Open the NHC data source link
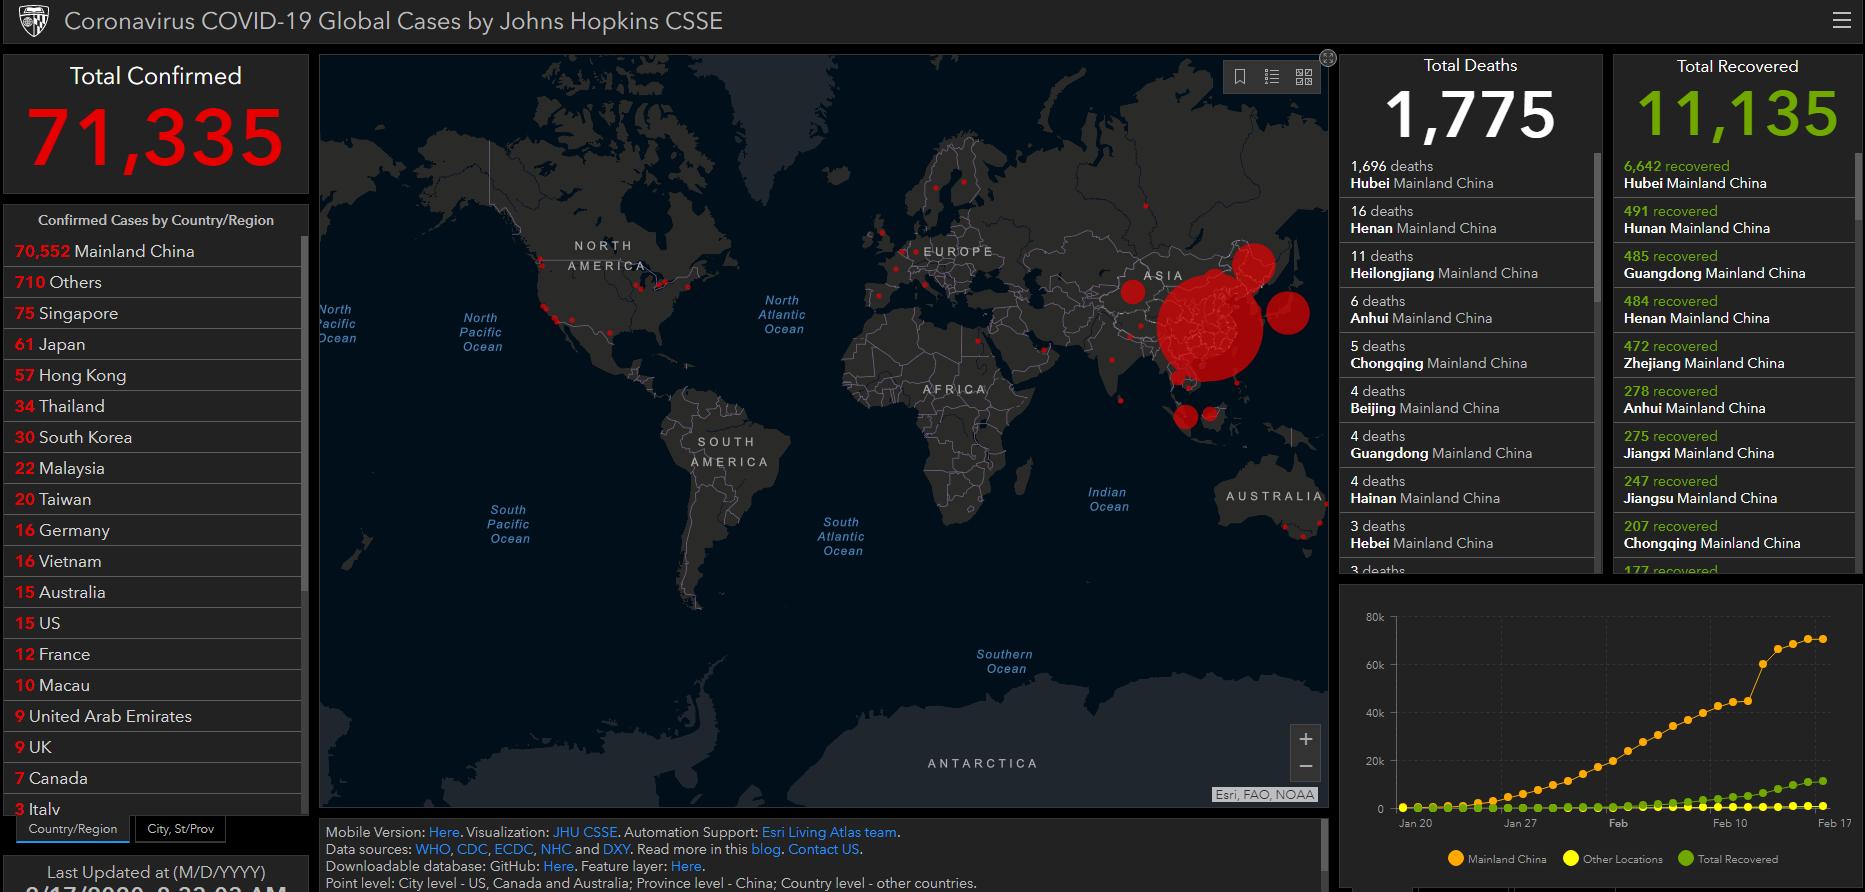This screenshot has height=892, width=1865. (555, 849)
